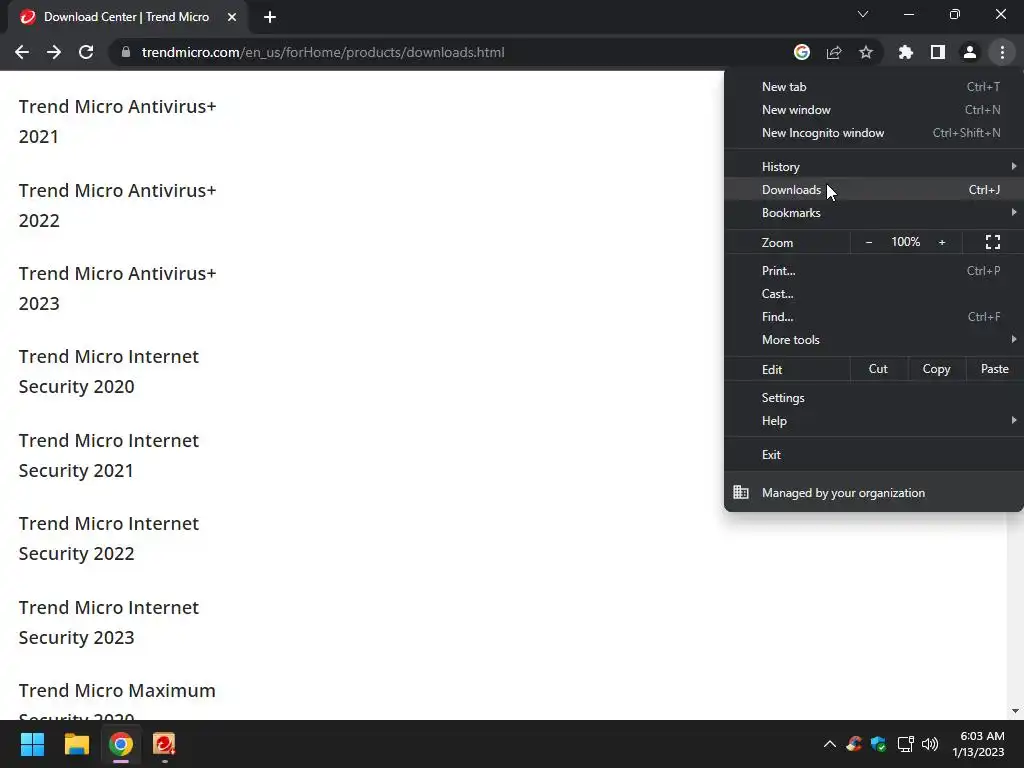Enter full screen mode from Zoom row
Viewport: 1024px width, 768px height.
pyautogui.click(x=993, y=242)
